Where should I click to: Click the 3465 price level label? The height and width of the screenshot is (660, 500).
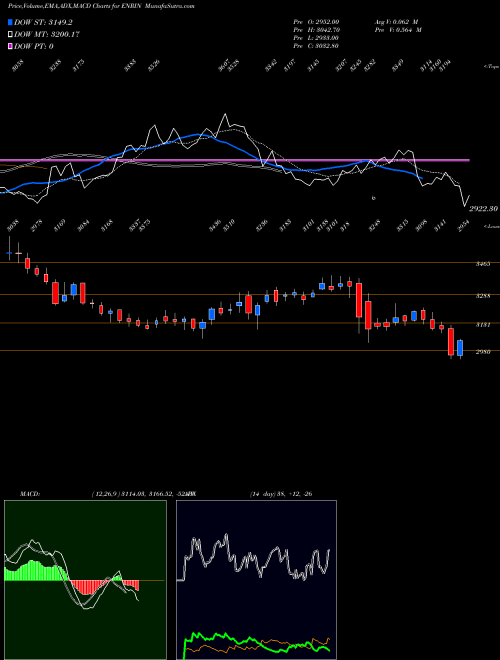[x=483, y=264]
